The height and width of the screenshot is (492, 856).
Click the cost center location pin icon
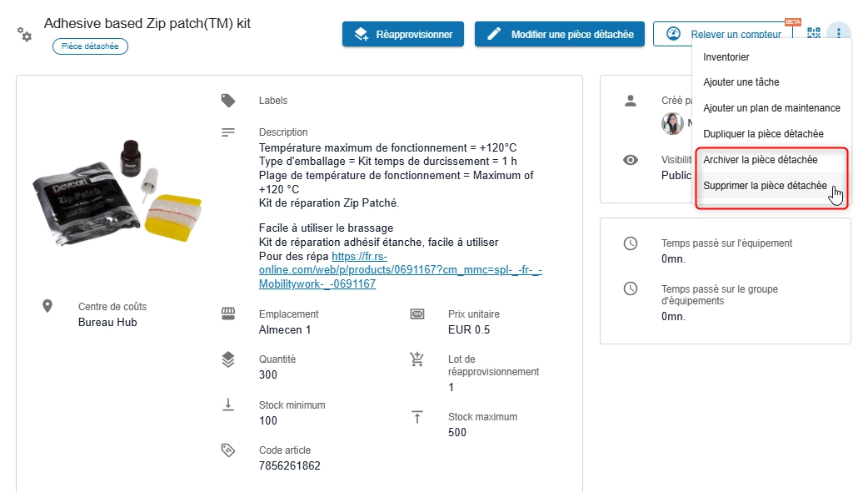tap(47, 306)
